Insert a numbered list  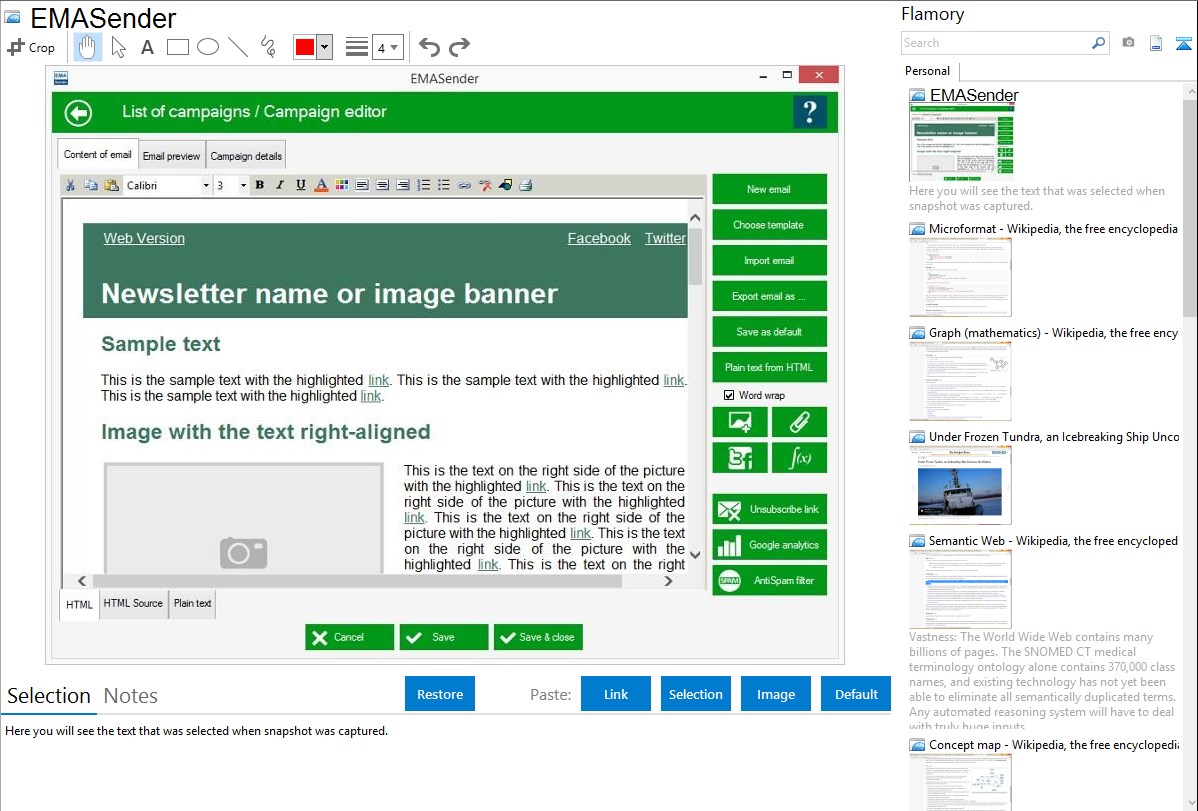tap(423, 185)
